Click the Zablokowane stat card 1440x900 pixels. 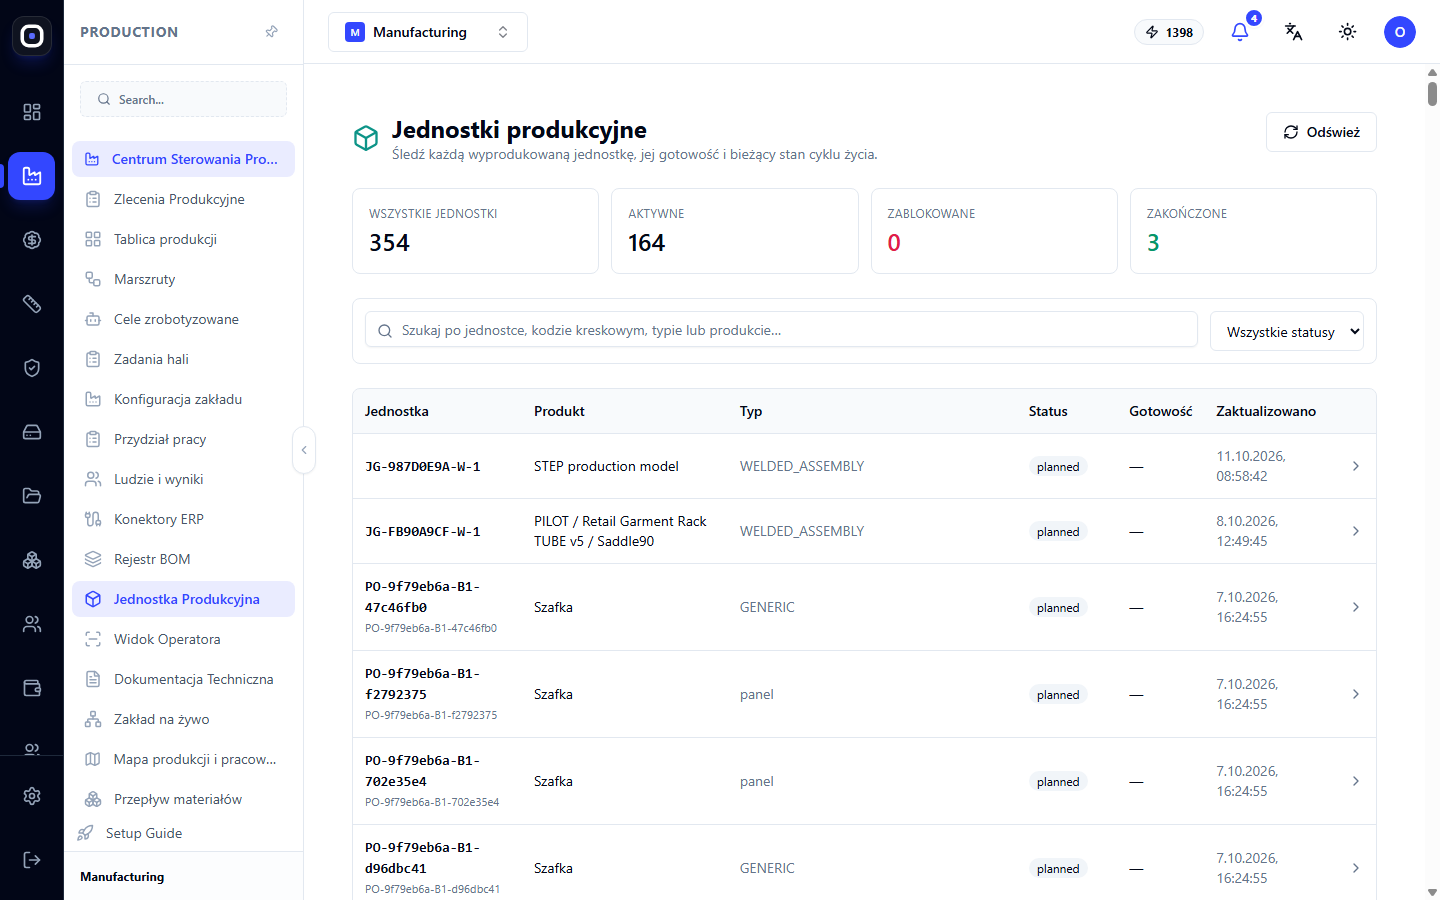click(994, 231)
